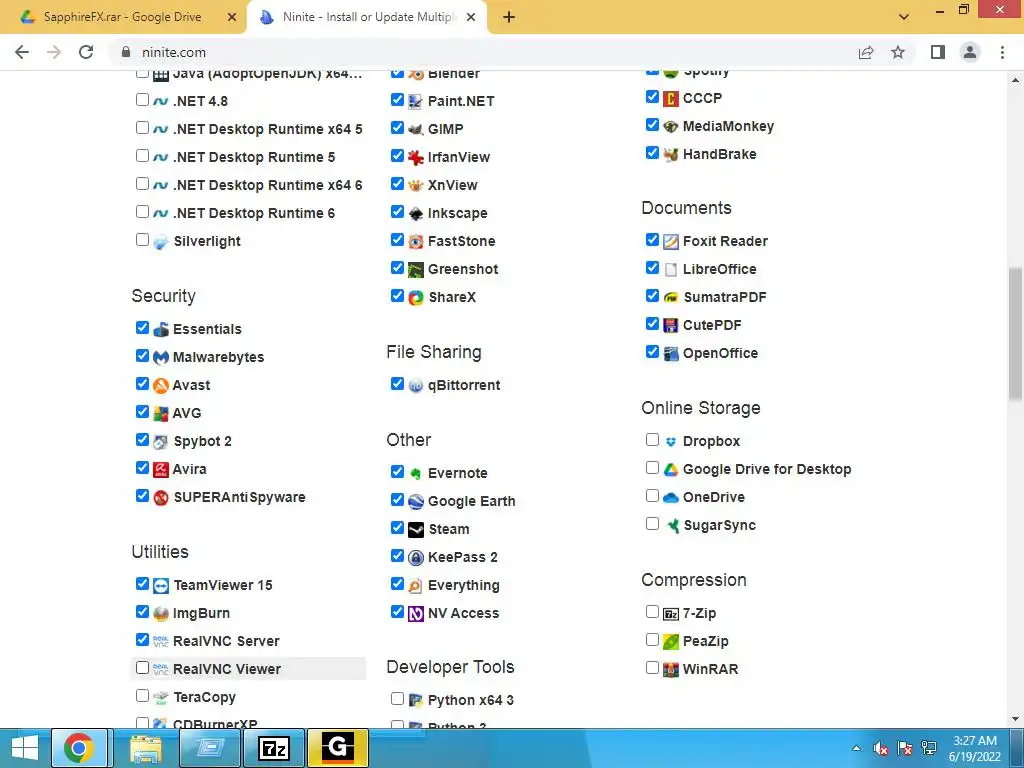Open File Explorer from taskbar
Screen dimensions: 1024x768
146,748
